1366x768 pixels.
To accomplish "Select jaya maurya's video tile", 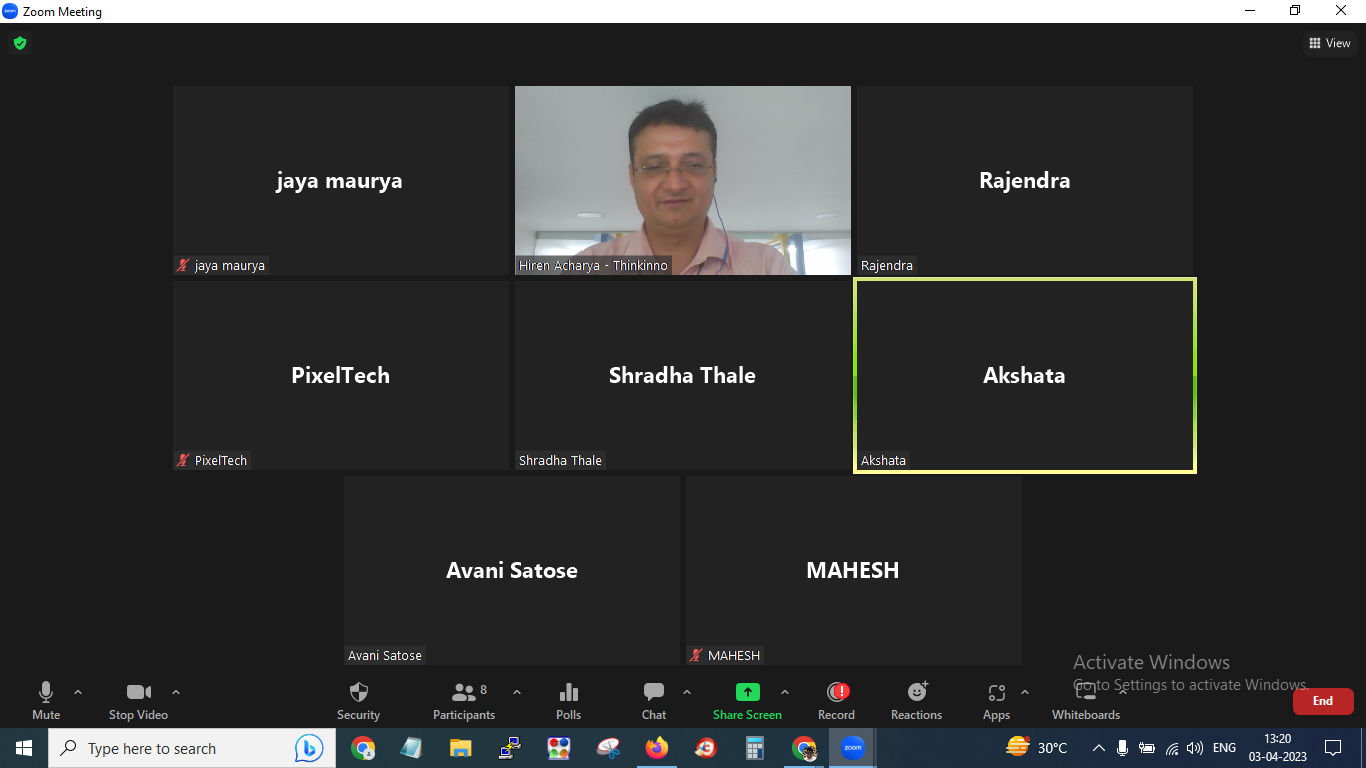I will pyautogui.click(x=341, y=180).
